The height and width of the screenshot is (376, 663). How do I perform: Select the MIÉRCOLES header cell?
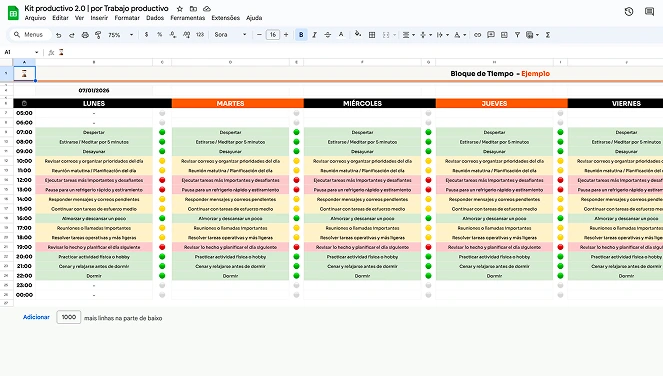[x=362, y=103]
